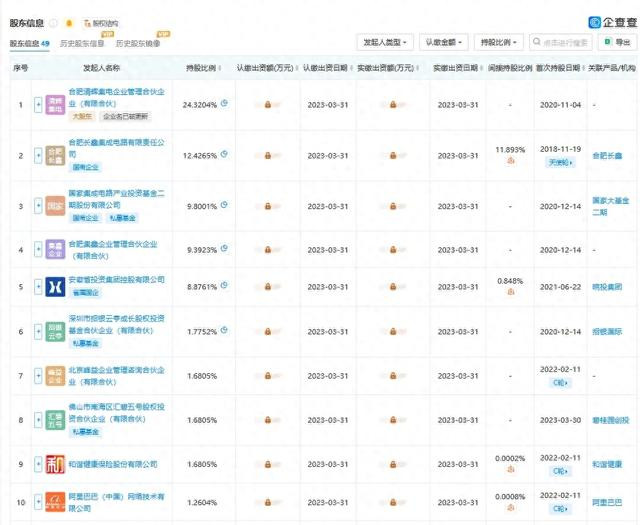The height and width of the screenshot is (525, 640).
Task: Open the 天使轮 funding round tag
Action: [x=560, y=162]
